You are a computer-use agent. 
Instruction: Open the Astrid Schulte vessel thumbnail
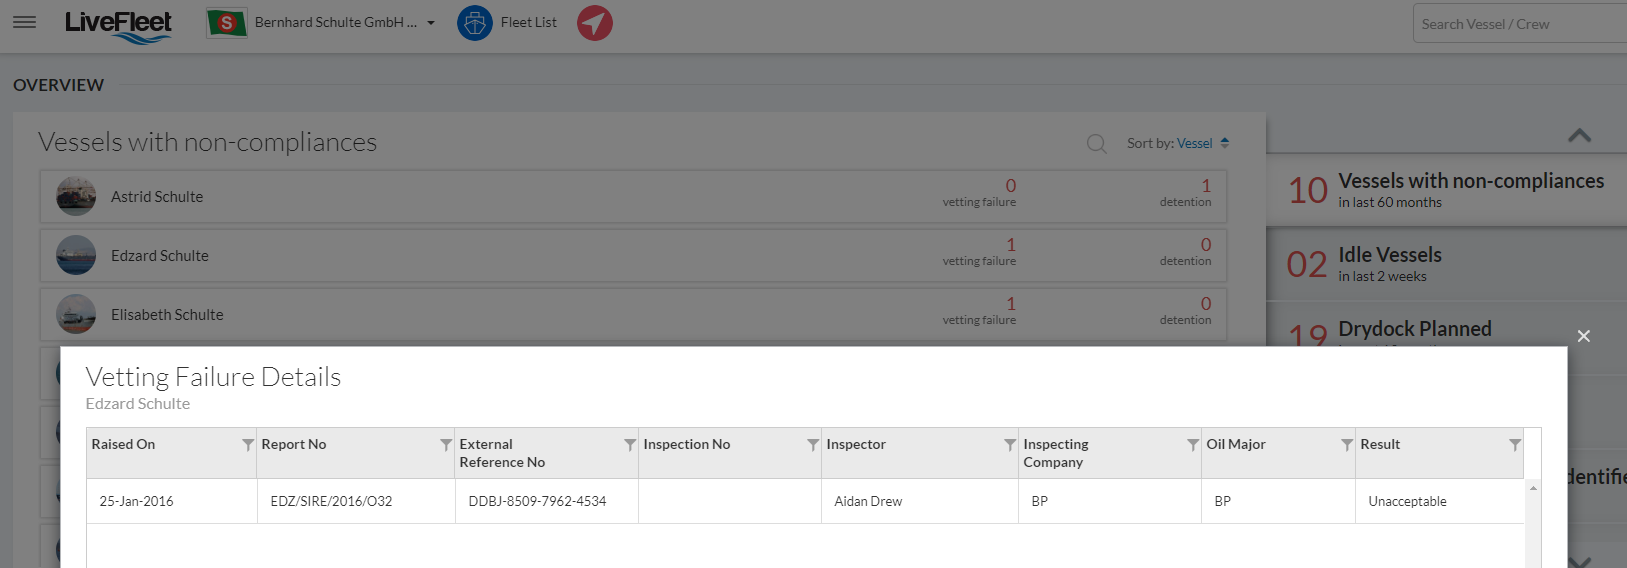pos(76,197)
